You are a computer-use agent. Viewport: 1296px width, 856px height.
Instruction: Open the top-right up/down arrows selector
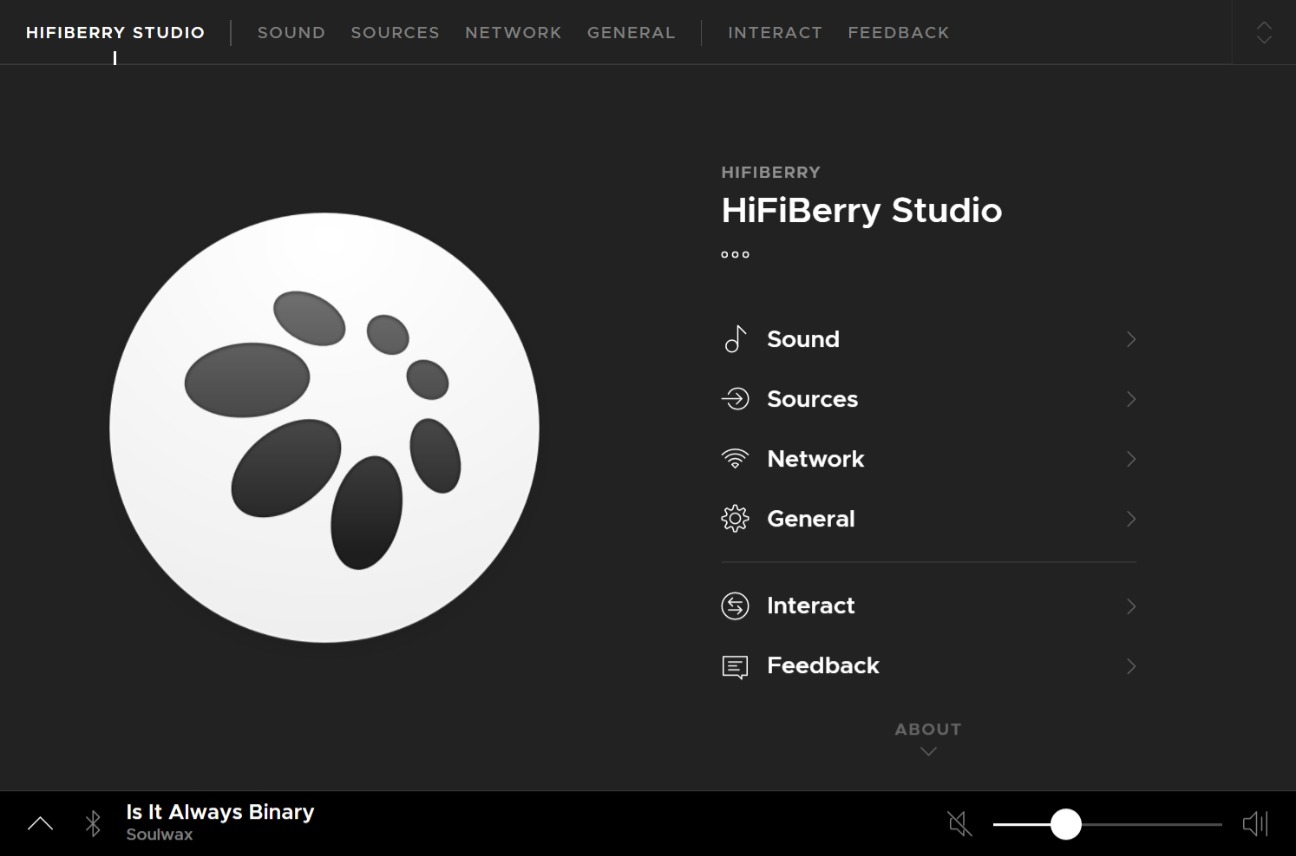point(1264,32)
